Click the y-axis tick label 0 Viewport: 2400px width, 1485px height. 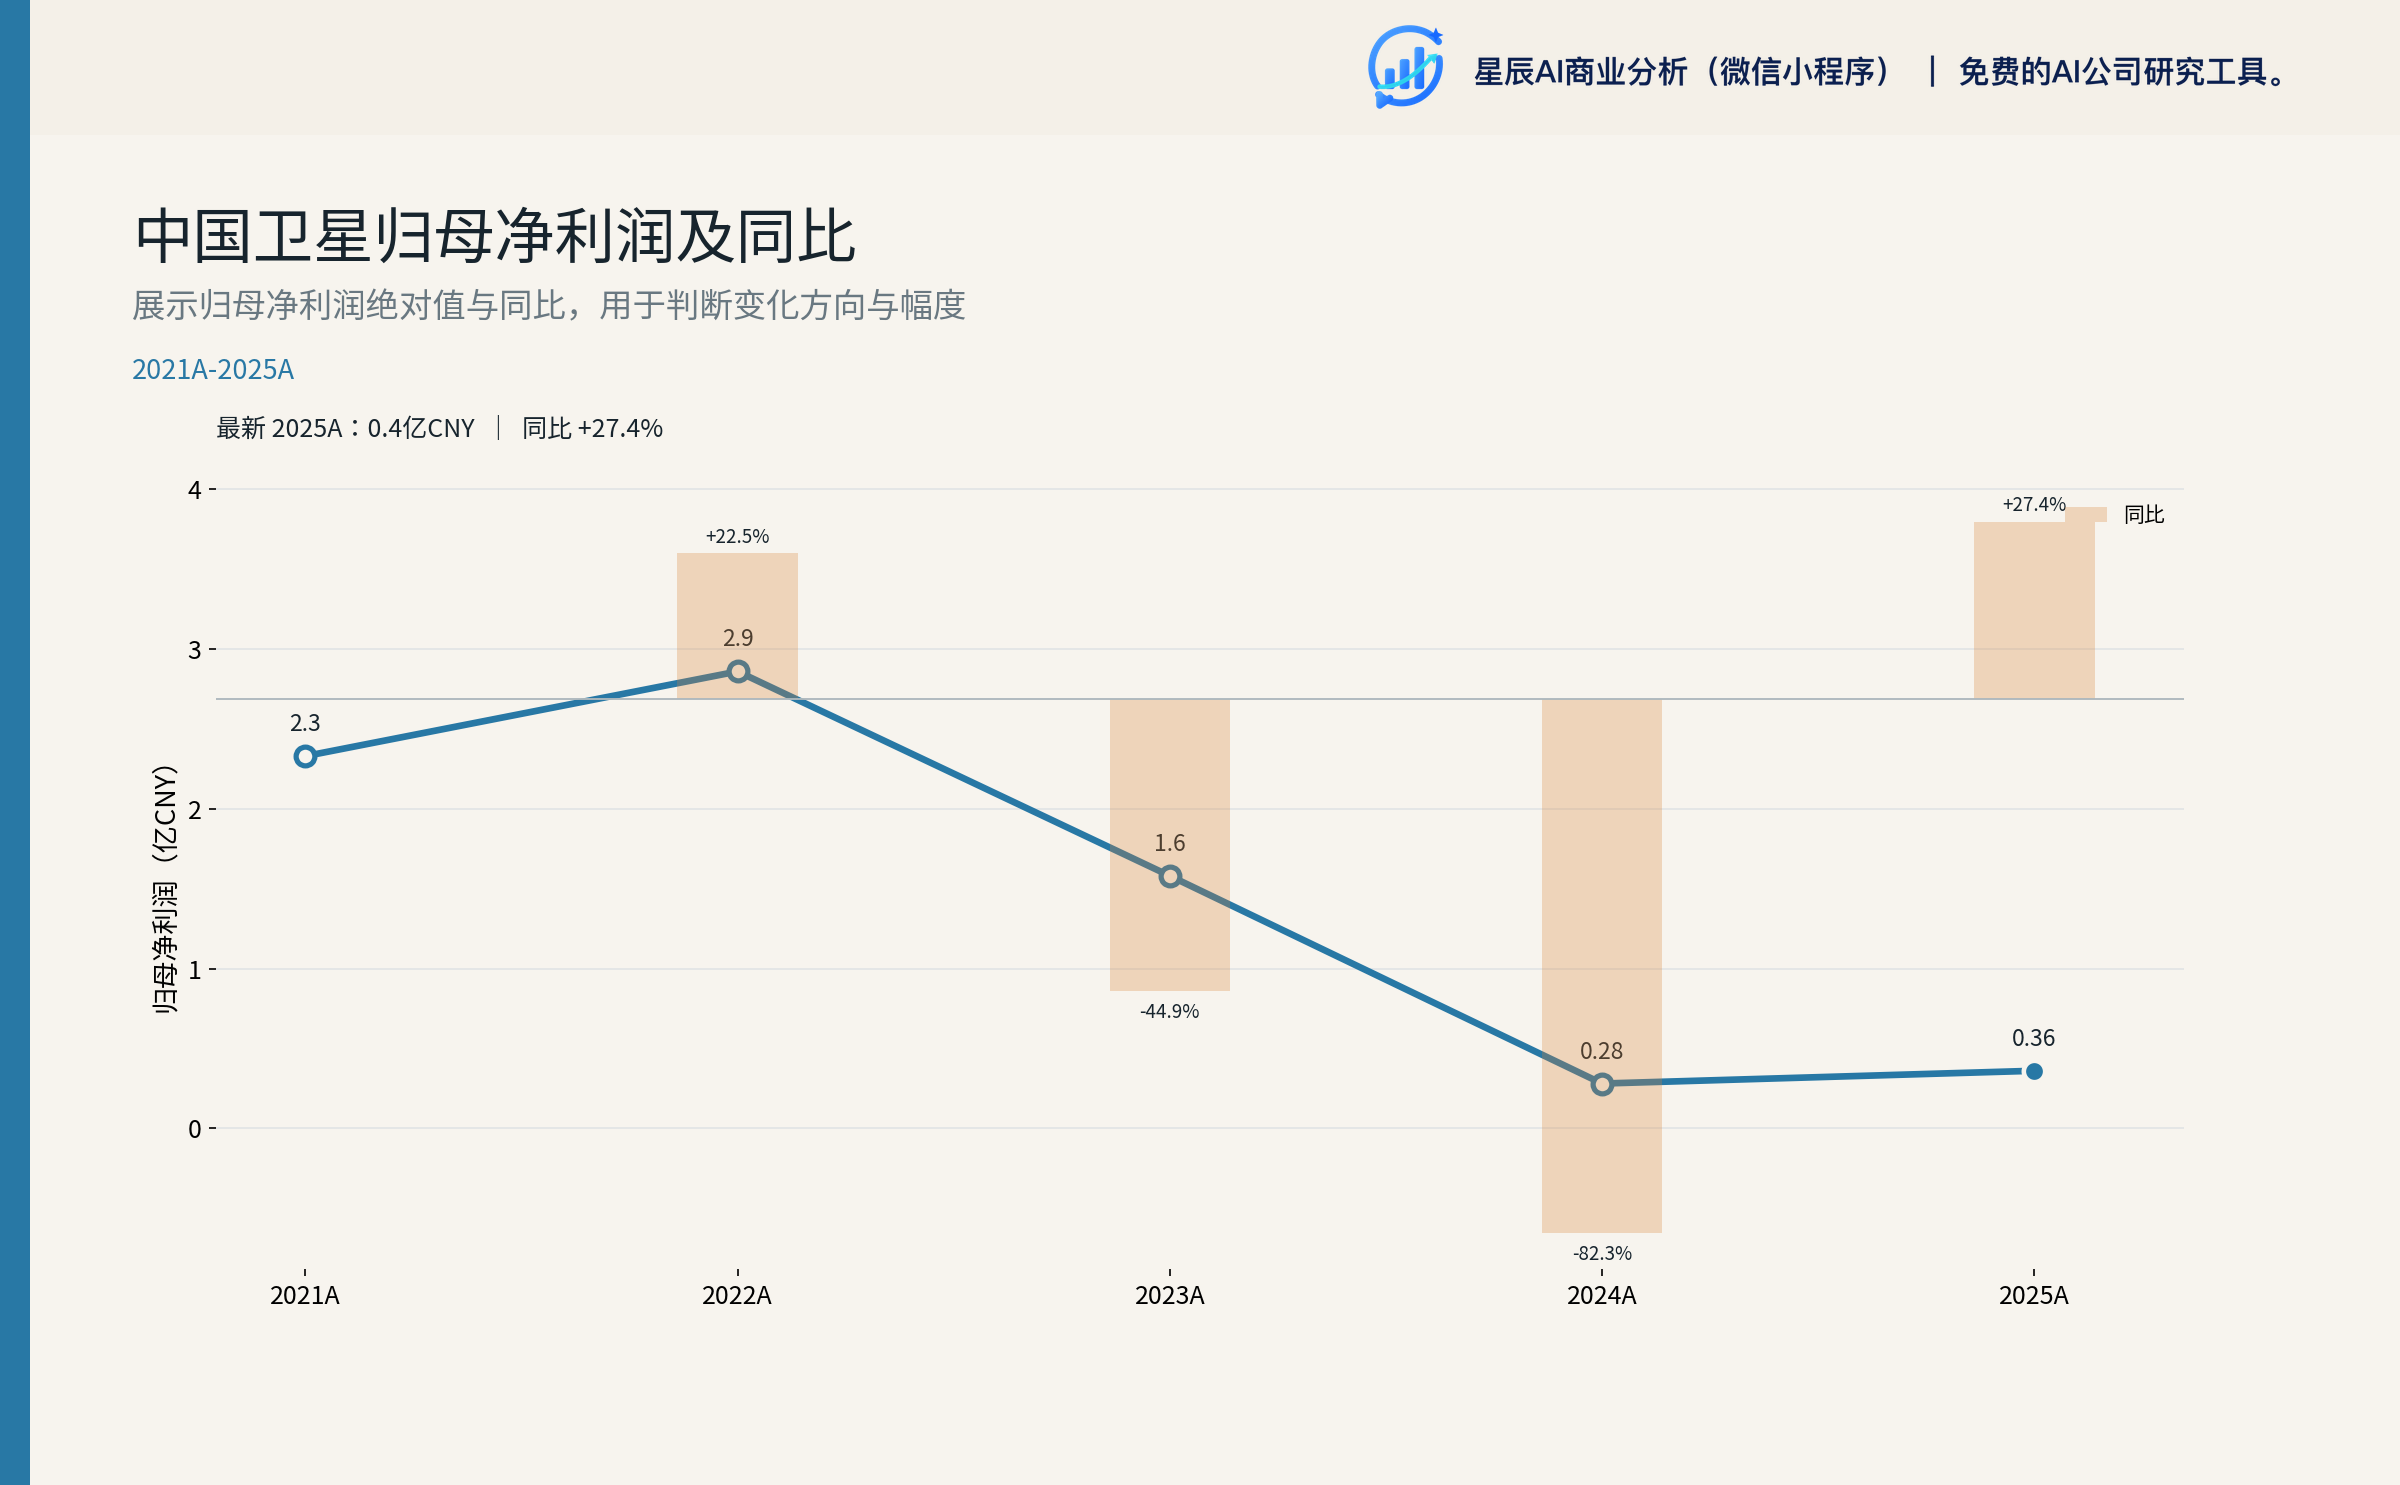(195, 1129)
